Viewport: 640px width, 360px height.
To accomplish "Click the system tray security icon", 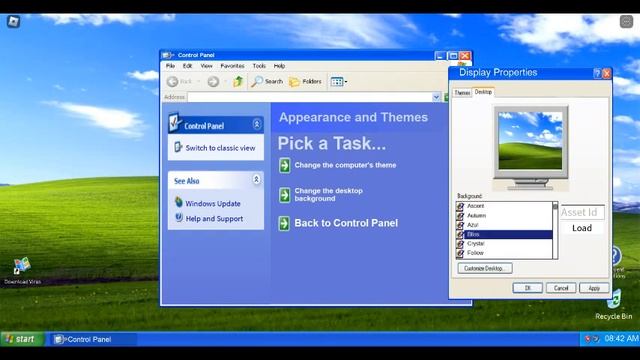I will (588, 339).
